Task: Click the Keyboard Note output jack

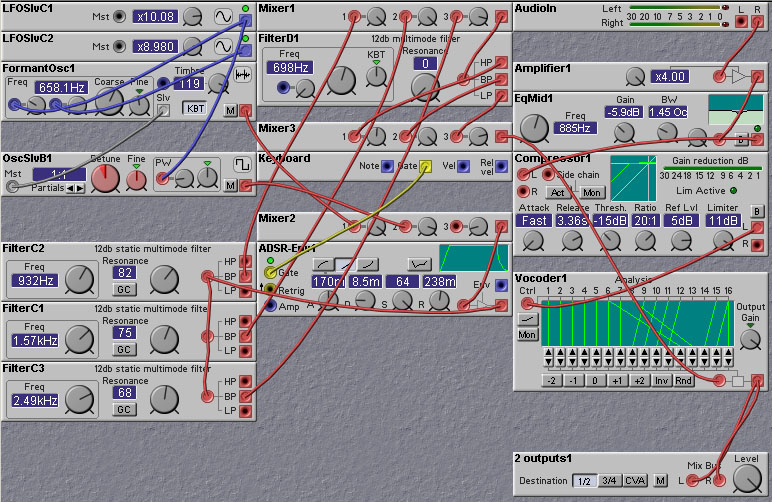Action: (x=387, y=166)
